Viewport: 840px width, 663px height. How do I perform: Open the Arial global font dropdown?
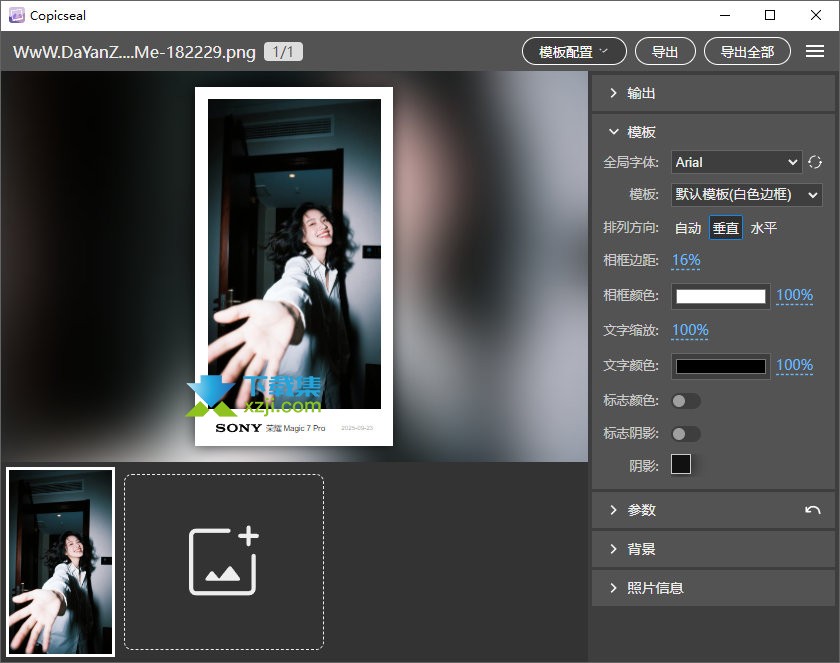pos(736,162)
